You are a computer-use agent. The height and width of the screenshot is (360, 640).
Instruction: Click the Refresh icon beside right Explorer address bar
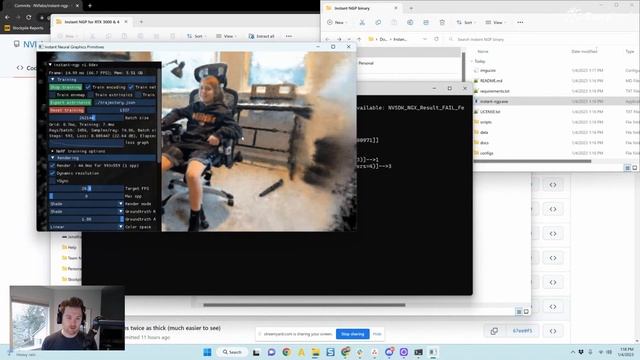[436, 39]
